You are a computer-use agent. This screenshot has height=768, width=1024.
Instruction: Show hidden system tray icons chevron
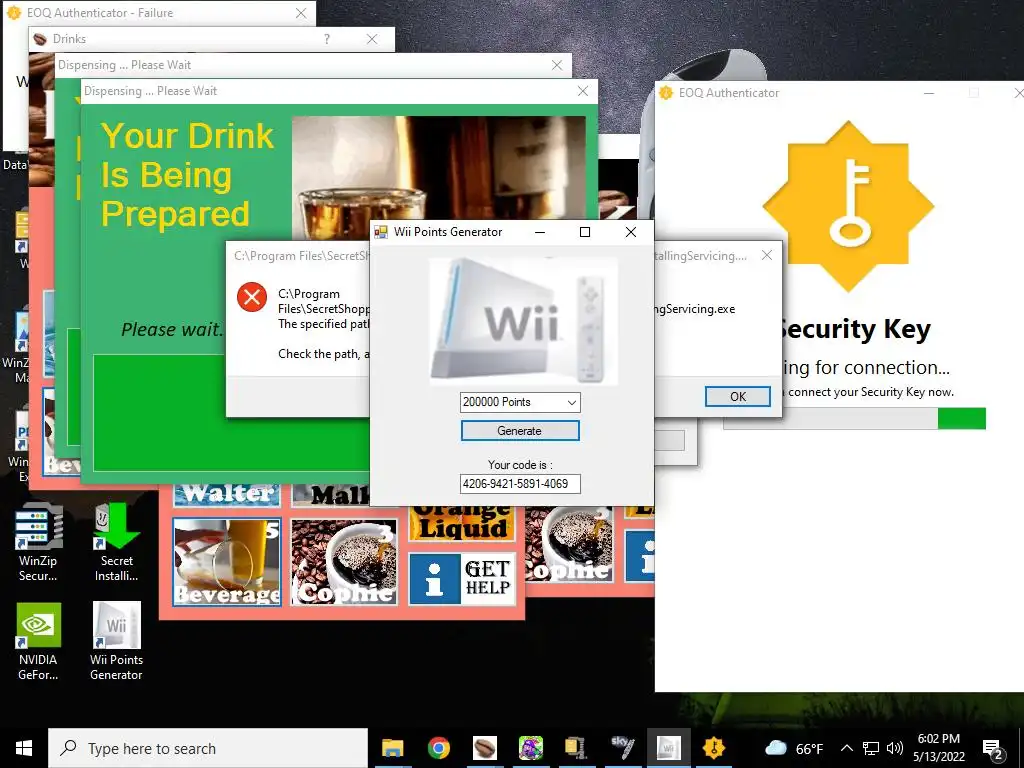[846, 748]
